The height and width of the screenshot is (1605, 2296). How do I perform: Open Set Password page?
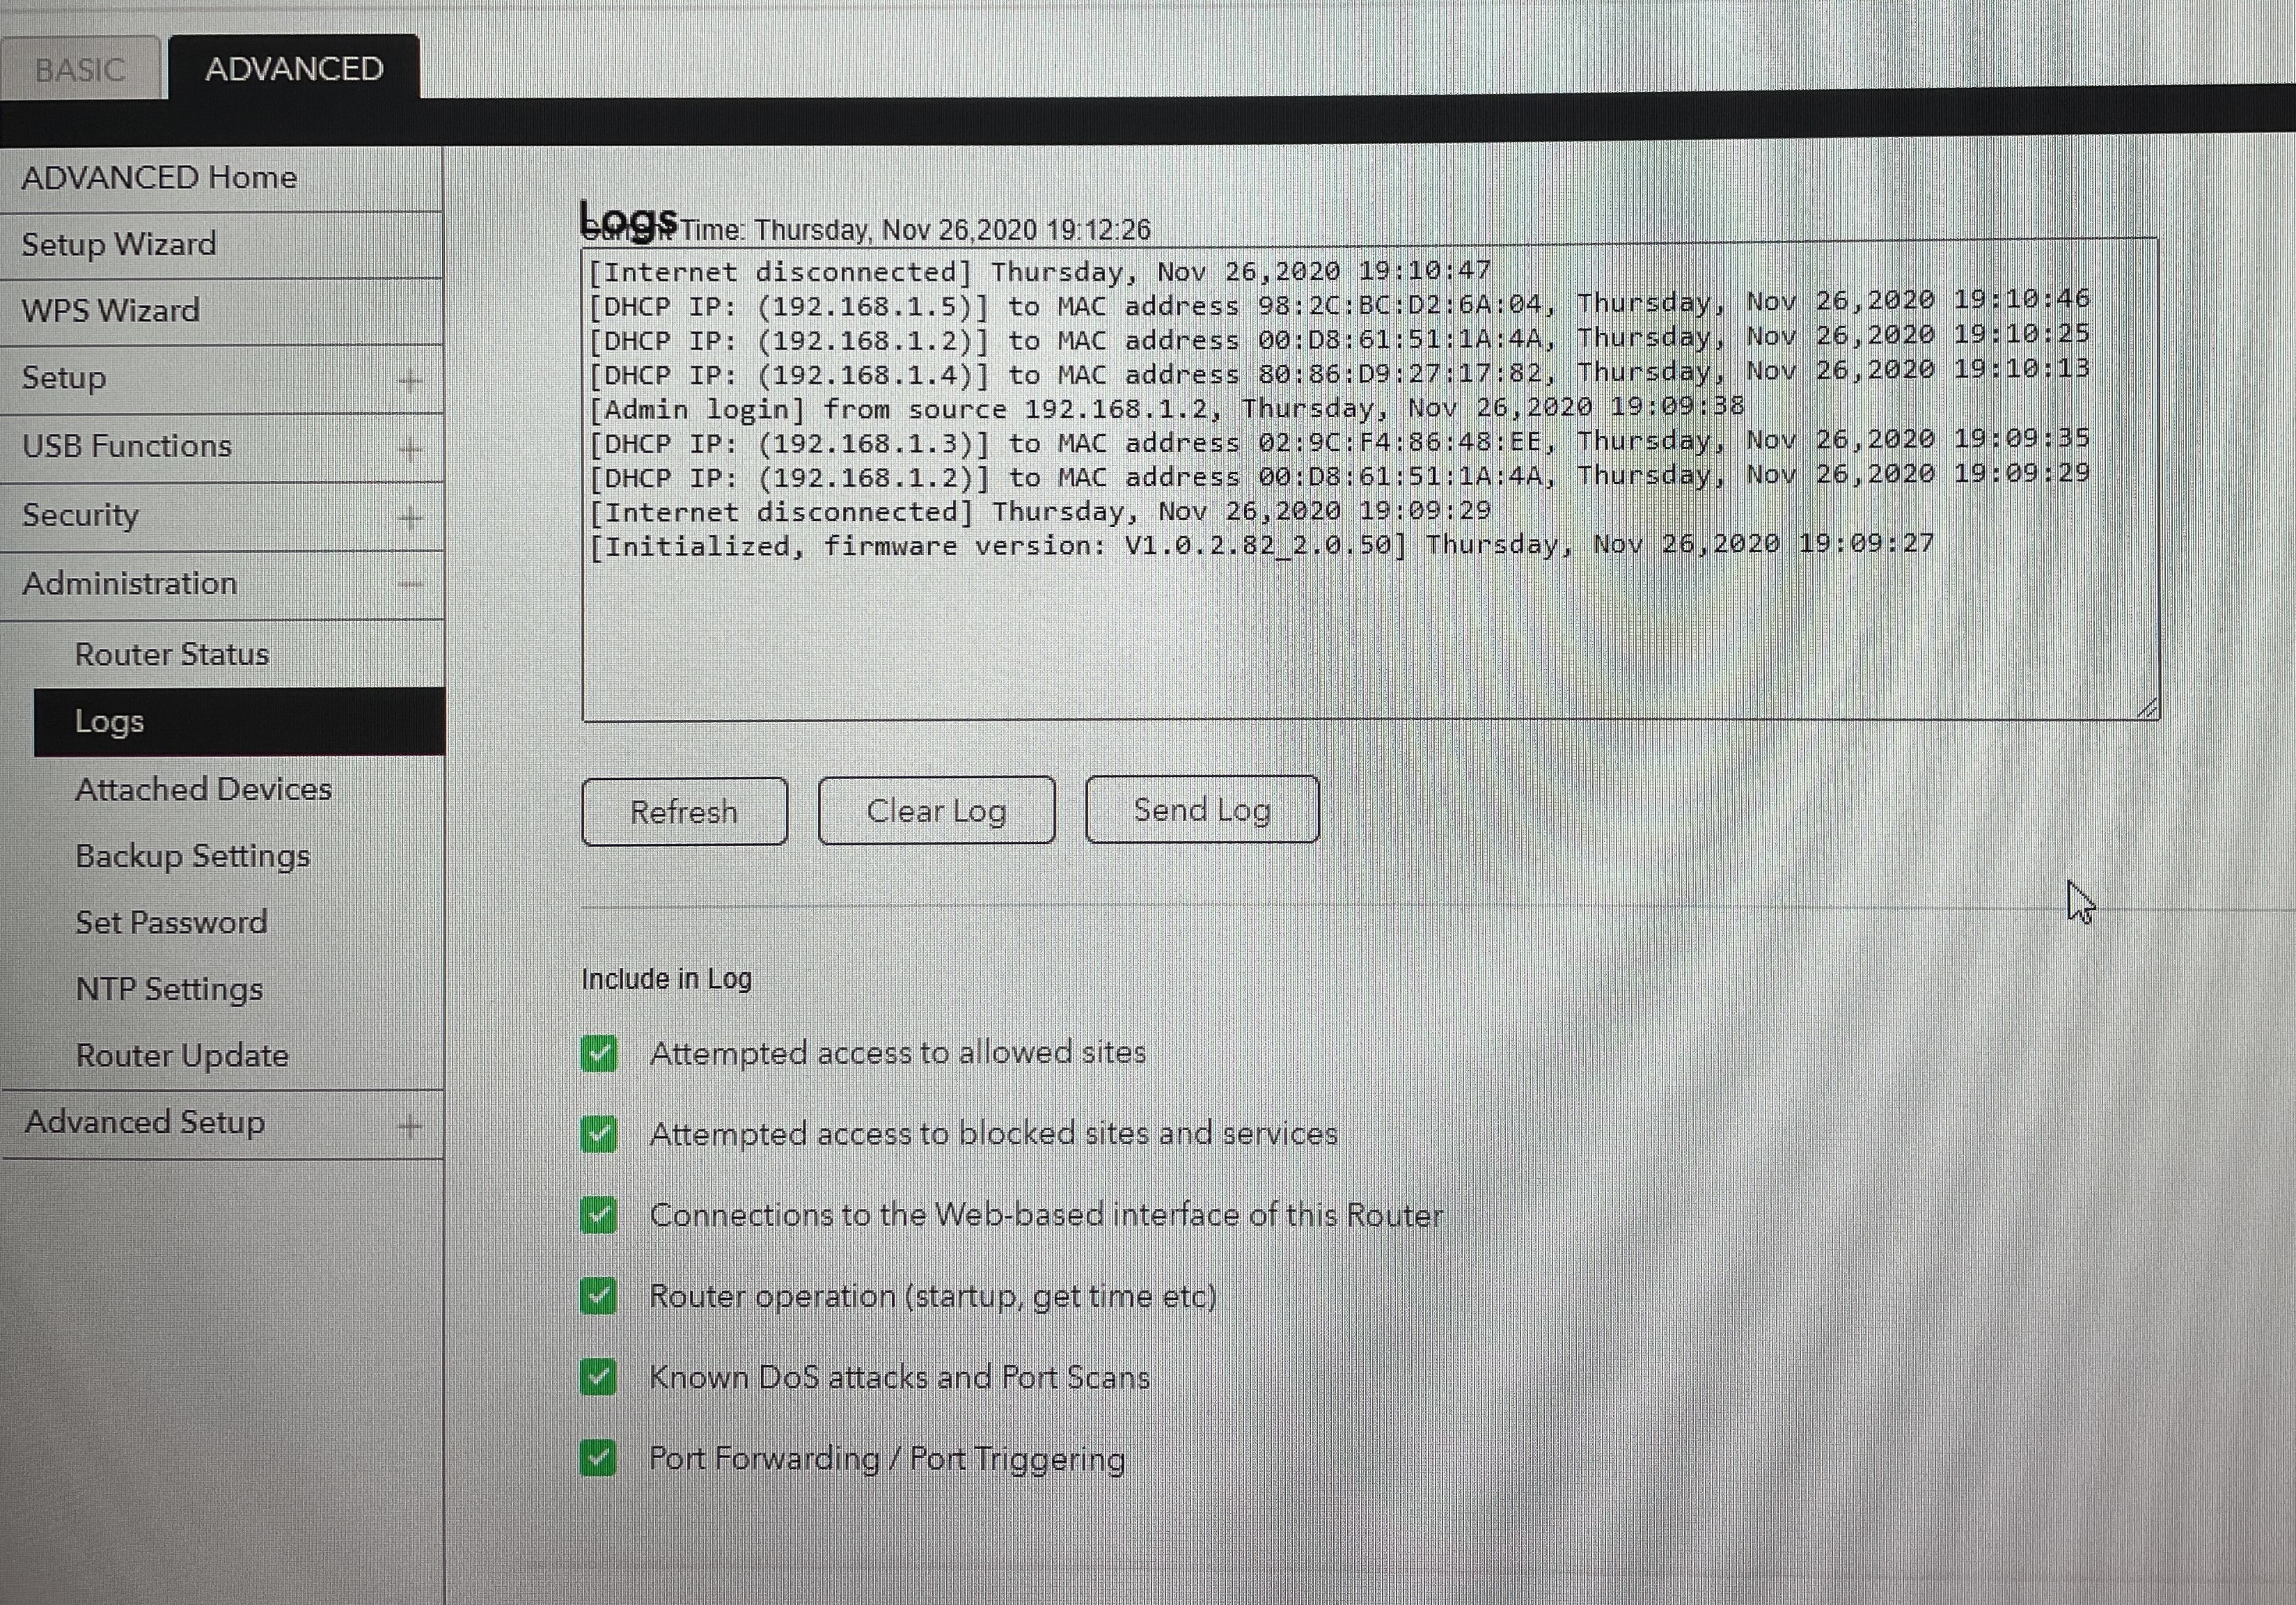click(171, 922)
